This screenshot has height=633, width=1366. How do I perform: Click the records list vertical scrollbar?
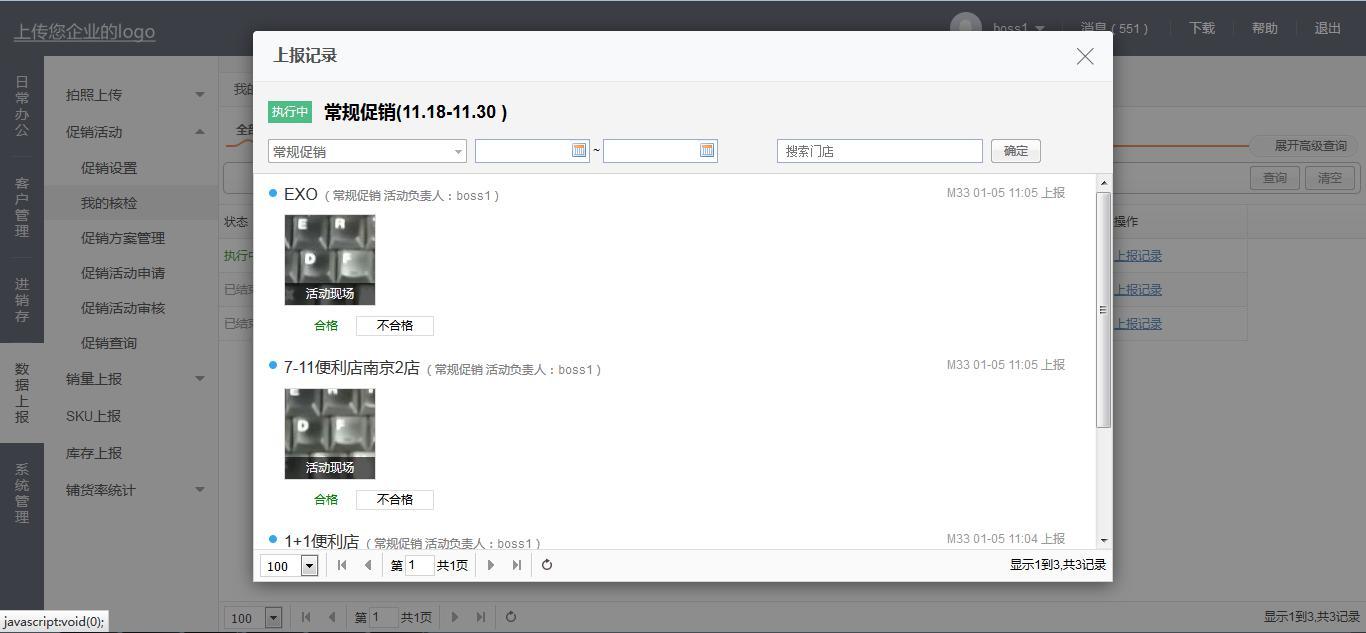(x=1103, y=310)
